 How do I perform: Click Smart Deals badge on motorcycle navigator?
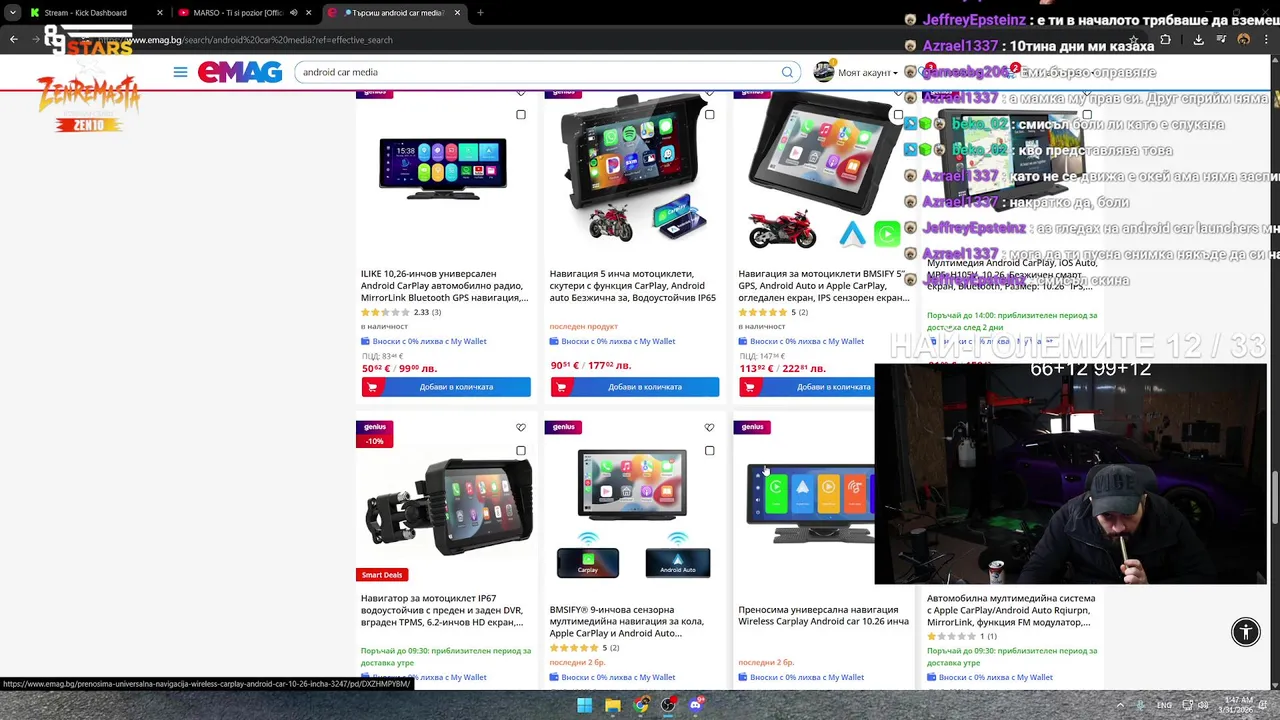[x=382, y=575]
